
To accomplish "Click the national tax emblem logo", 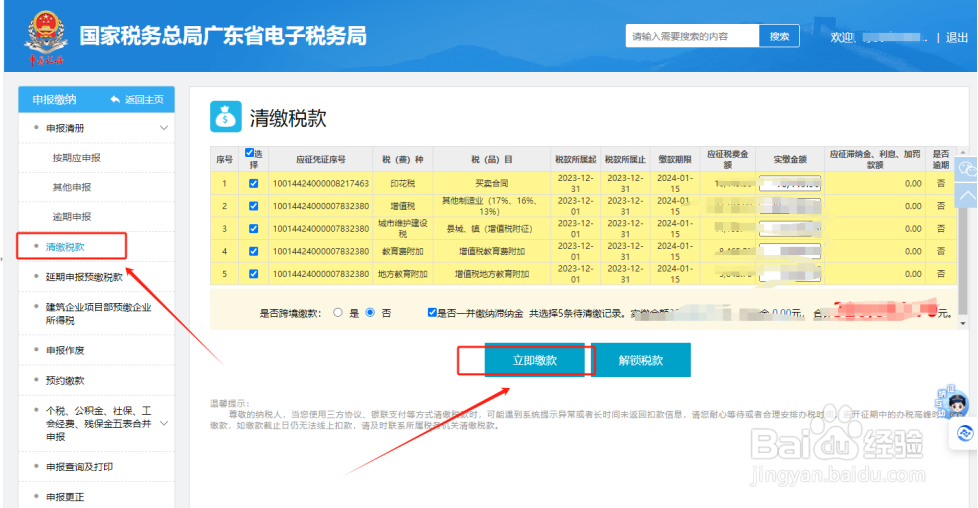I will pyautogui.click(x=45, y=36).
